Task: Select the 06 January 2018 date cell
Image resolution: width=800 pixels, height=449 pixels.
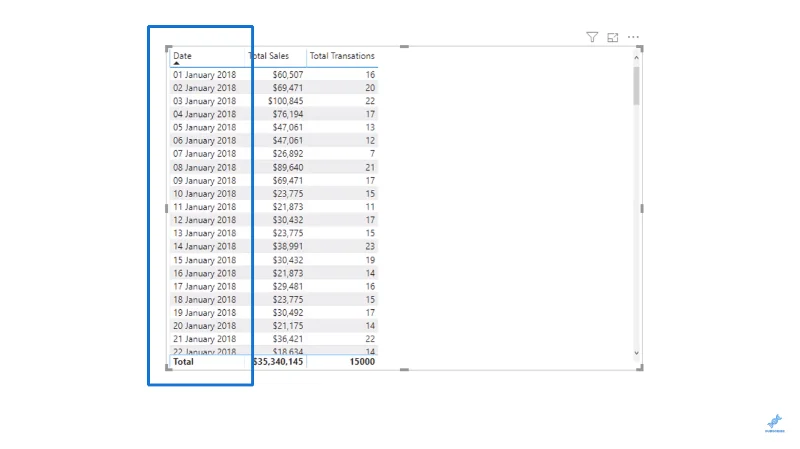Action: (x=205, y=141)
